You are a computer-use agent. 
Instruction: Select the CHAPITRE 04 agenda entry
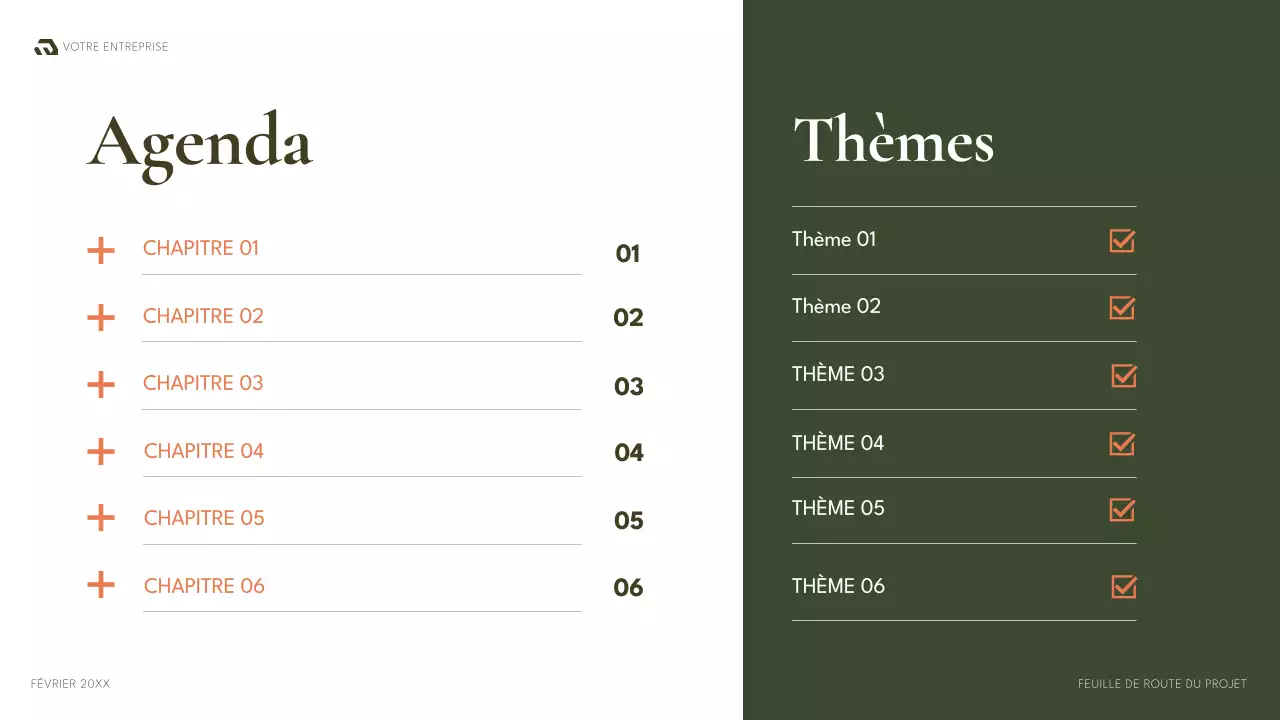pyautogui.click(x=204, y=451)
